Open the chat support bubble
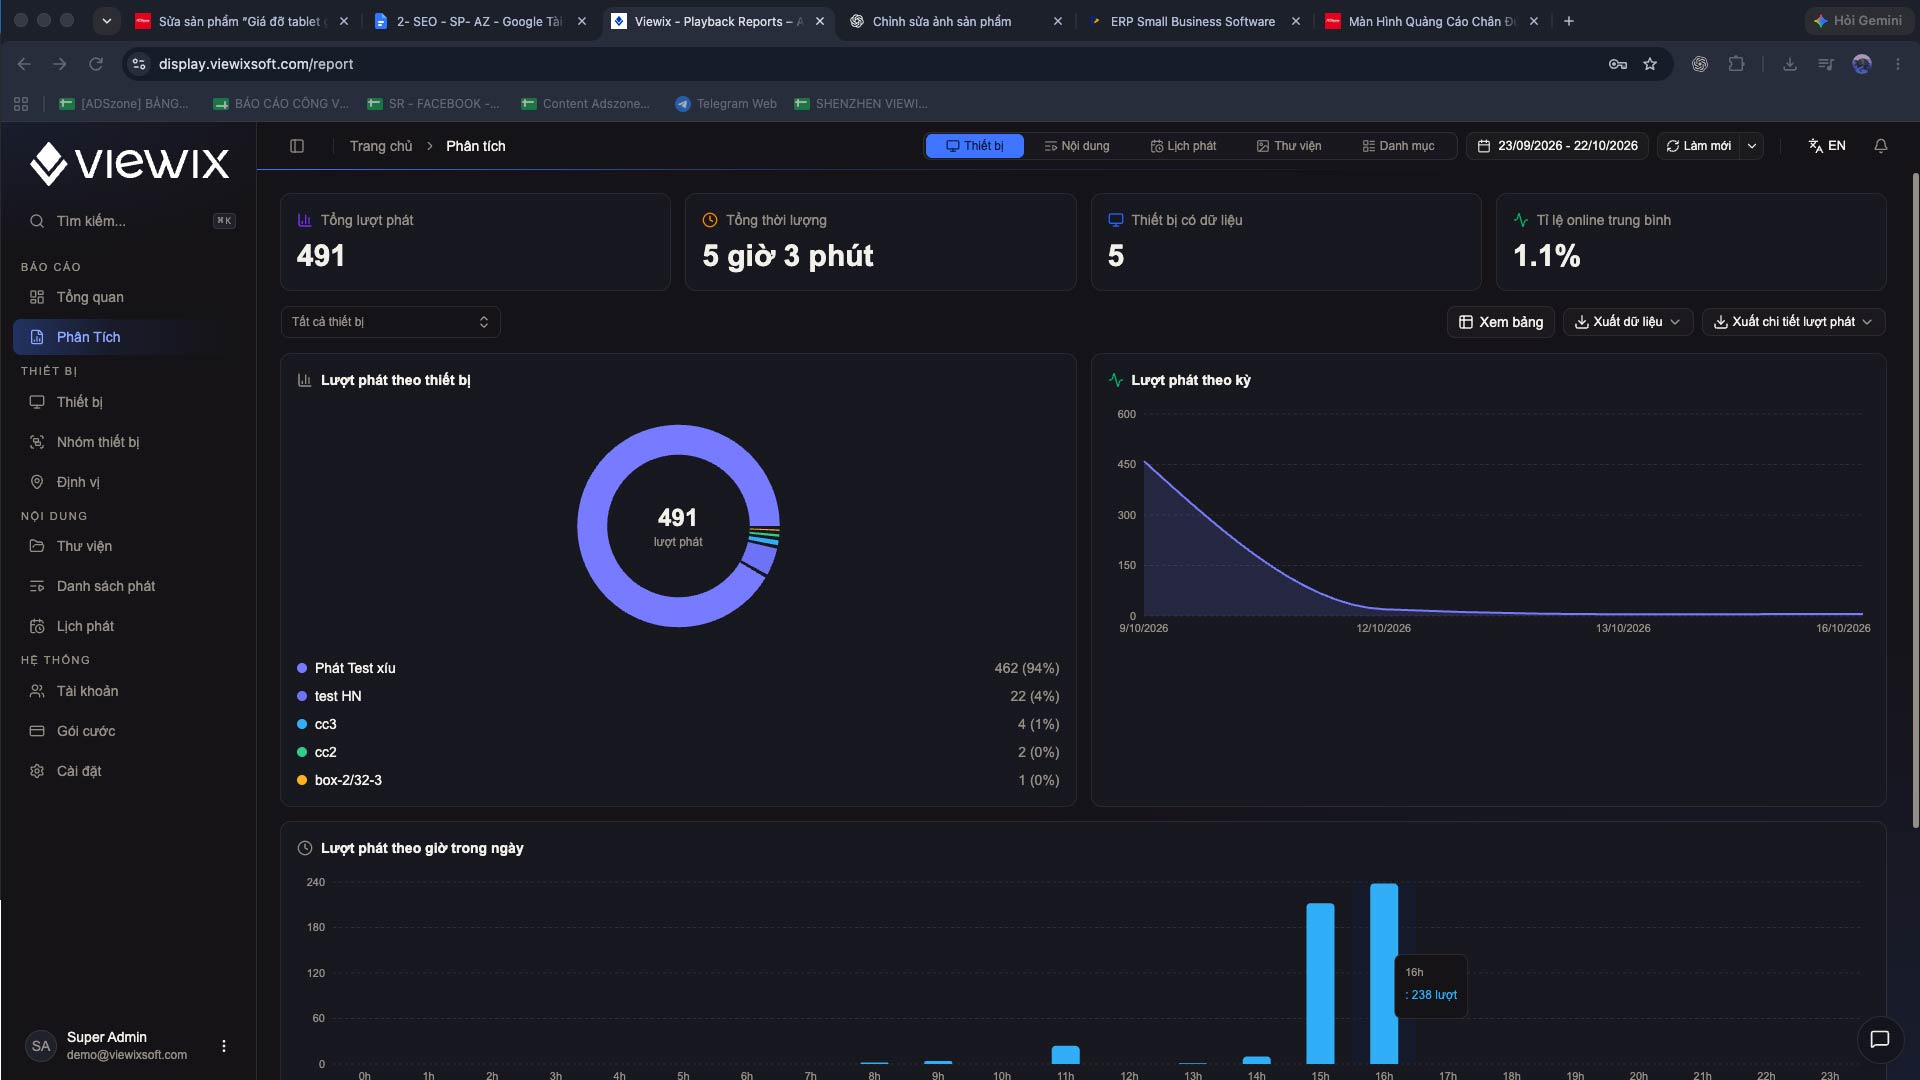This screenshot has width=1920, height=1080. pyautogui.click(x=1879, y=1039)
